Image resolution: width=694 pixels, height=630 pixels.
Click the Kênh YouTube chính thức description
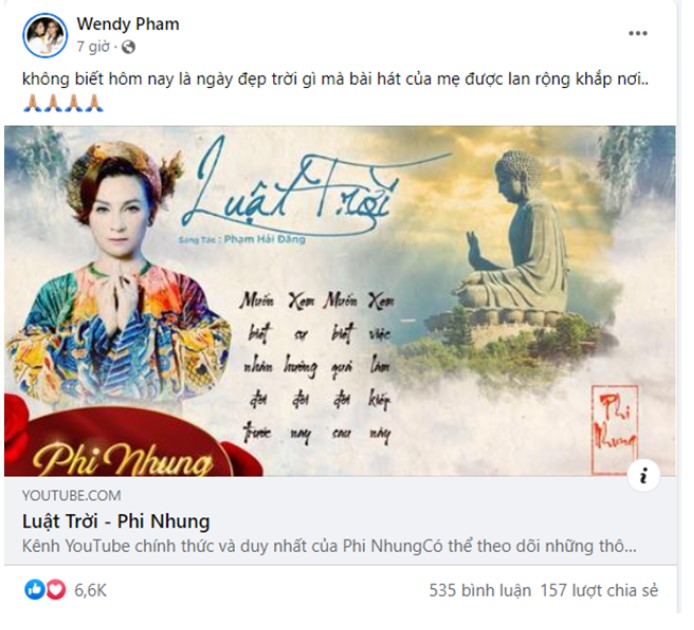(x=329, y=545)
